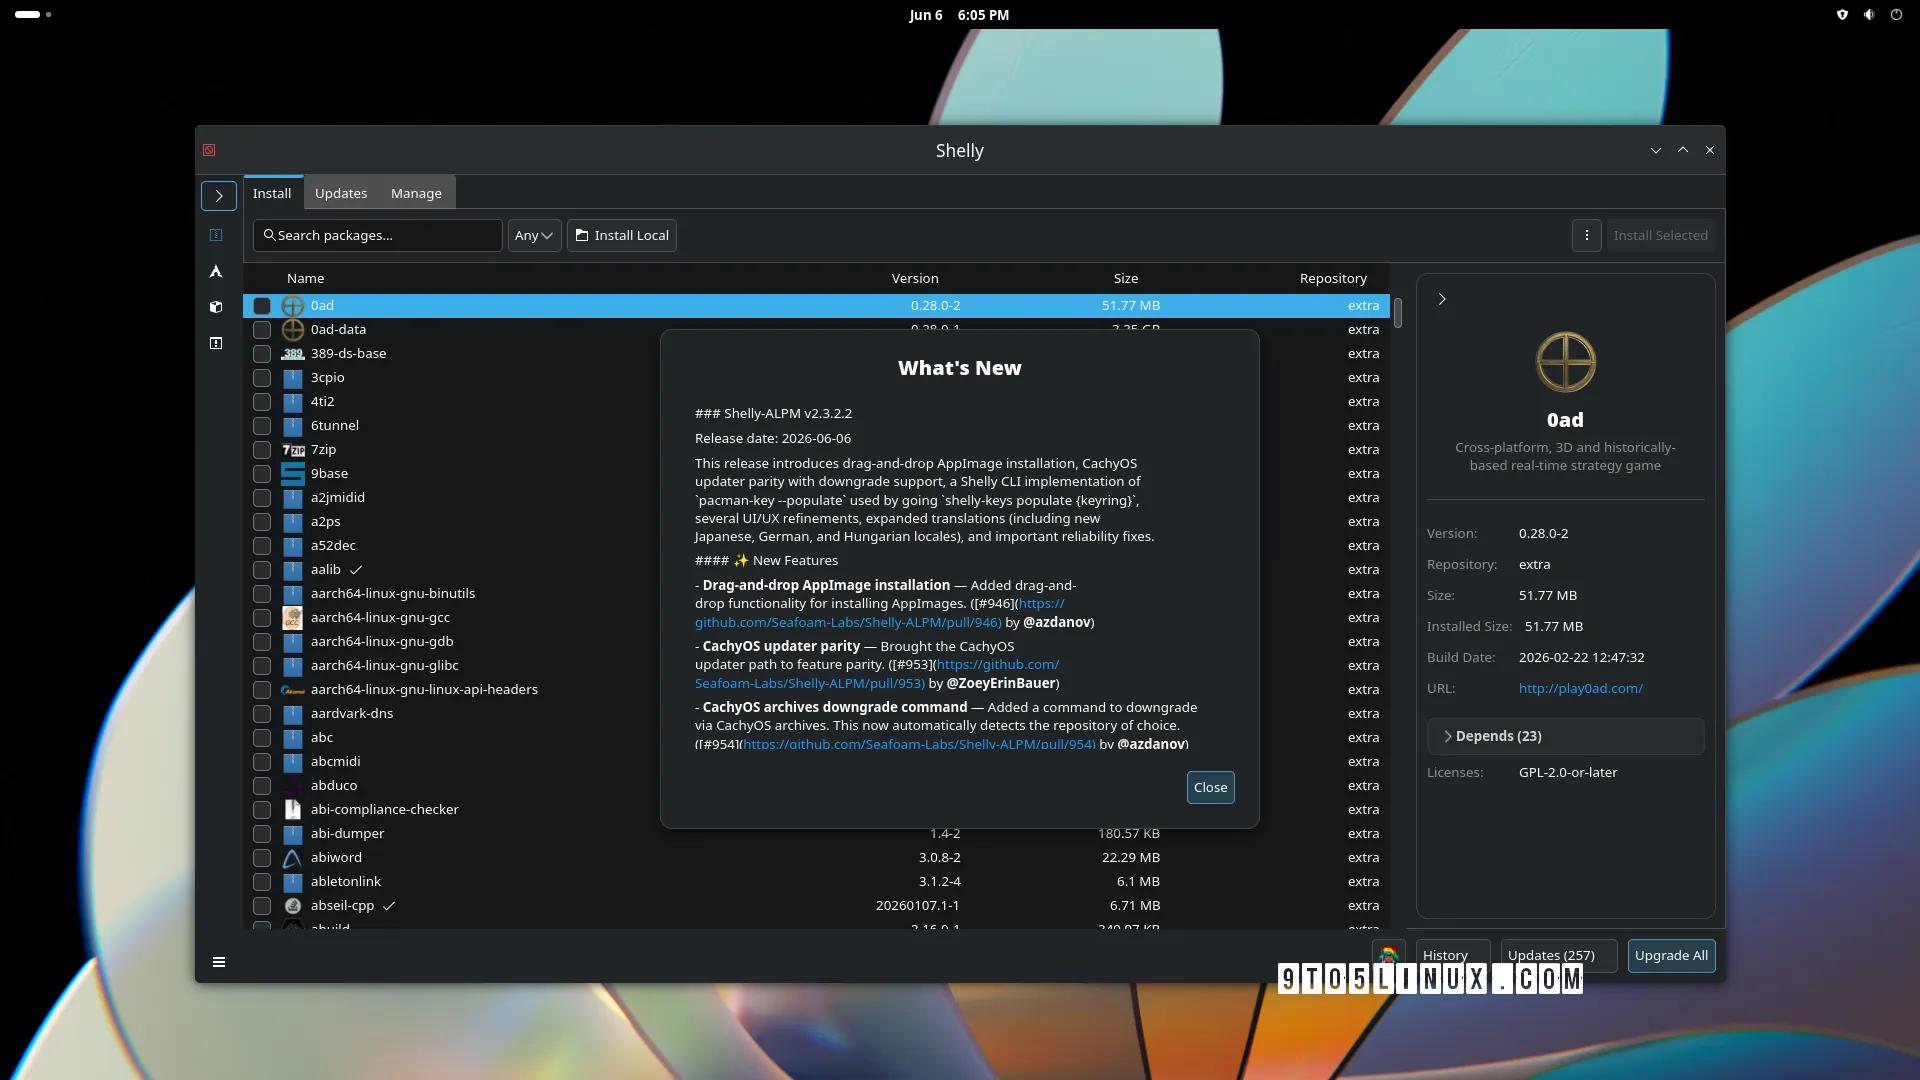Select the aardvark-dns package row
The image size is (1920, 1080).
(816, 713)
